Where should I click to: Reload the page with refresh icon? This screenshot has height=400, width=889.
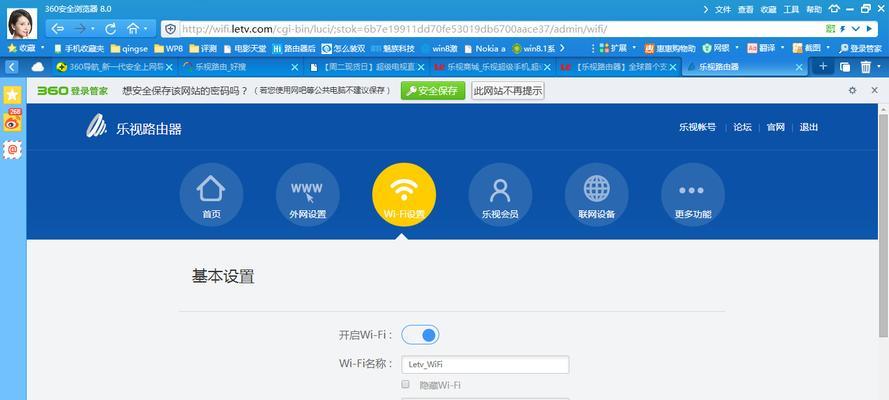111,28
